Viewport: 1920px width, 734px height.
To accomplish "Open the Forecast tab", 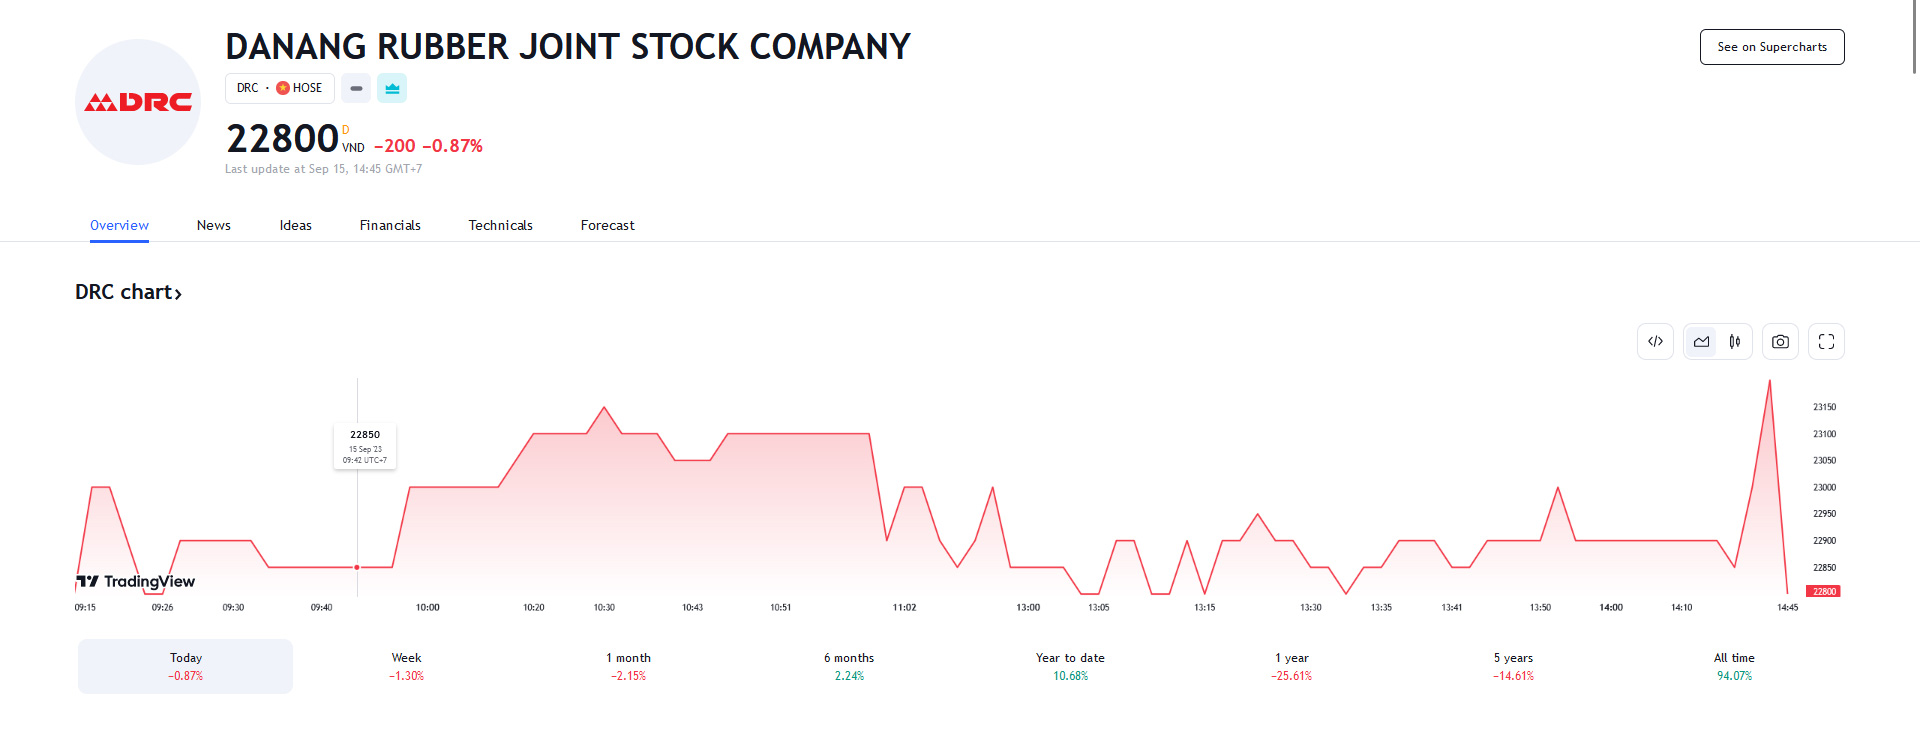I will pyautogui.click(x=607, y=225).
